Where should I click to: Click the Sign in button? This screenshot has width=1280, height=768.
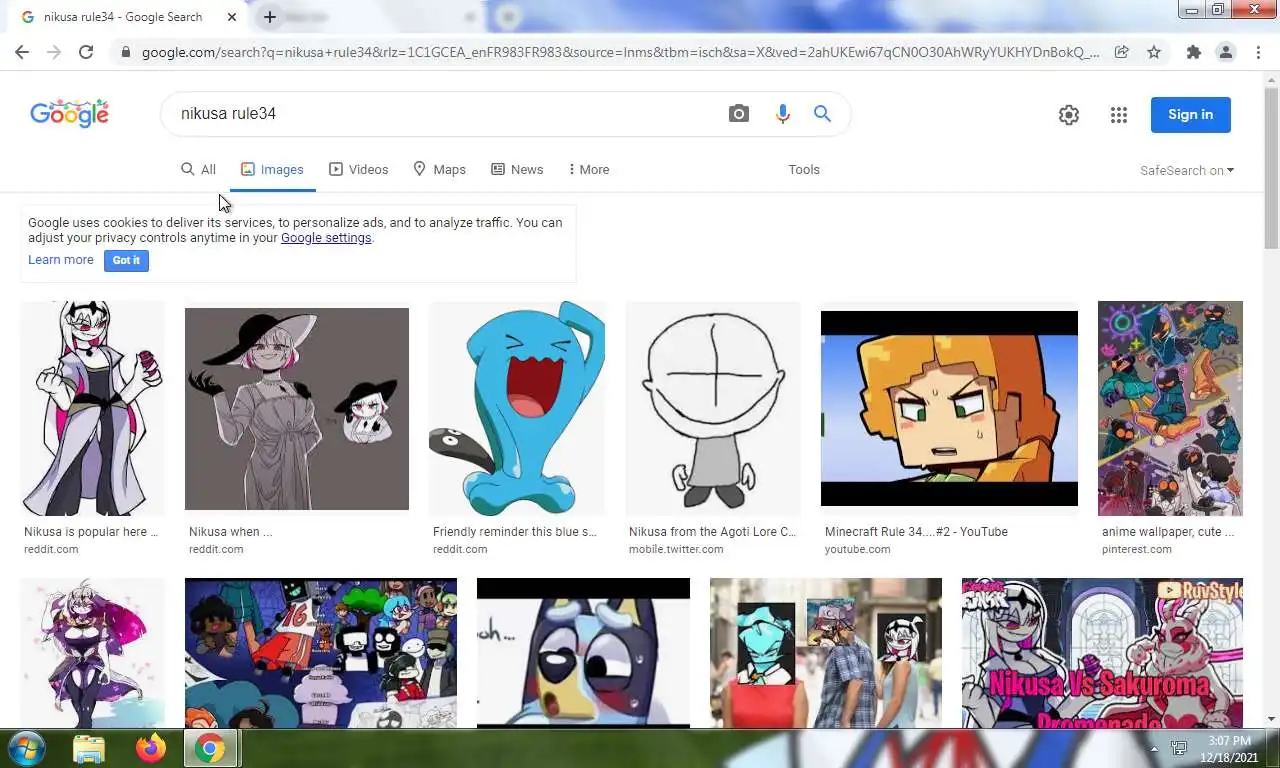coord(1190,114)
